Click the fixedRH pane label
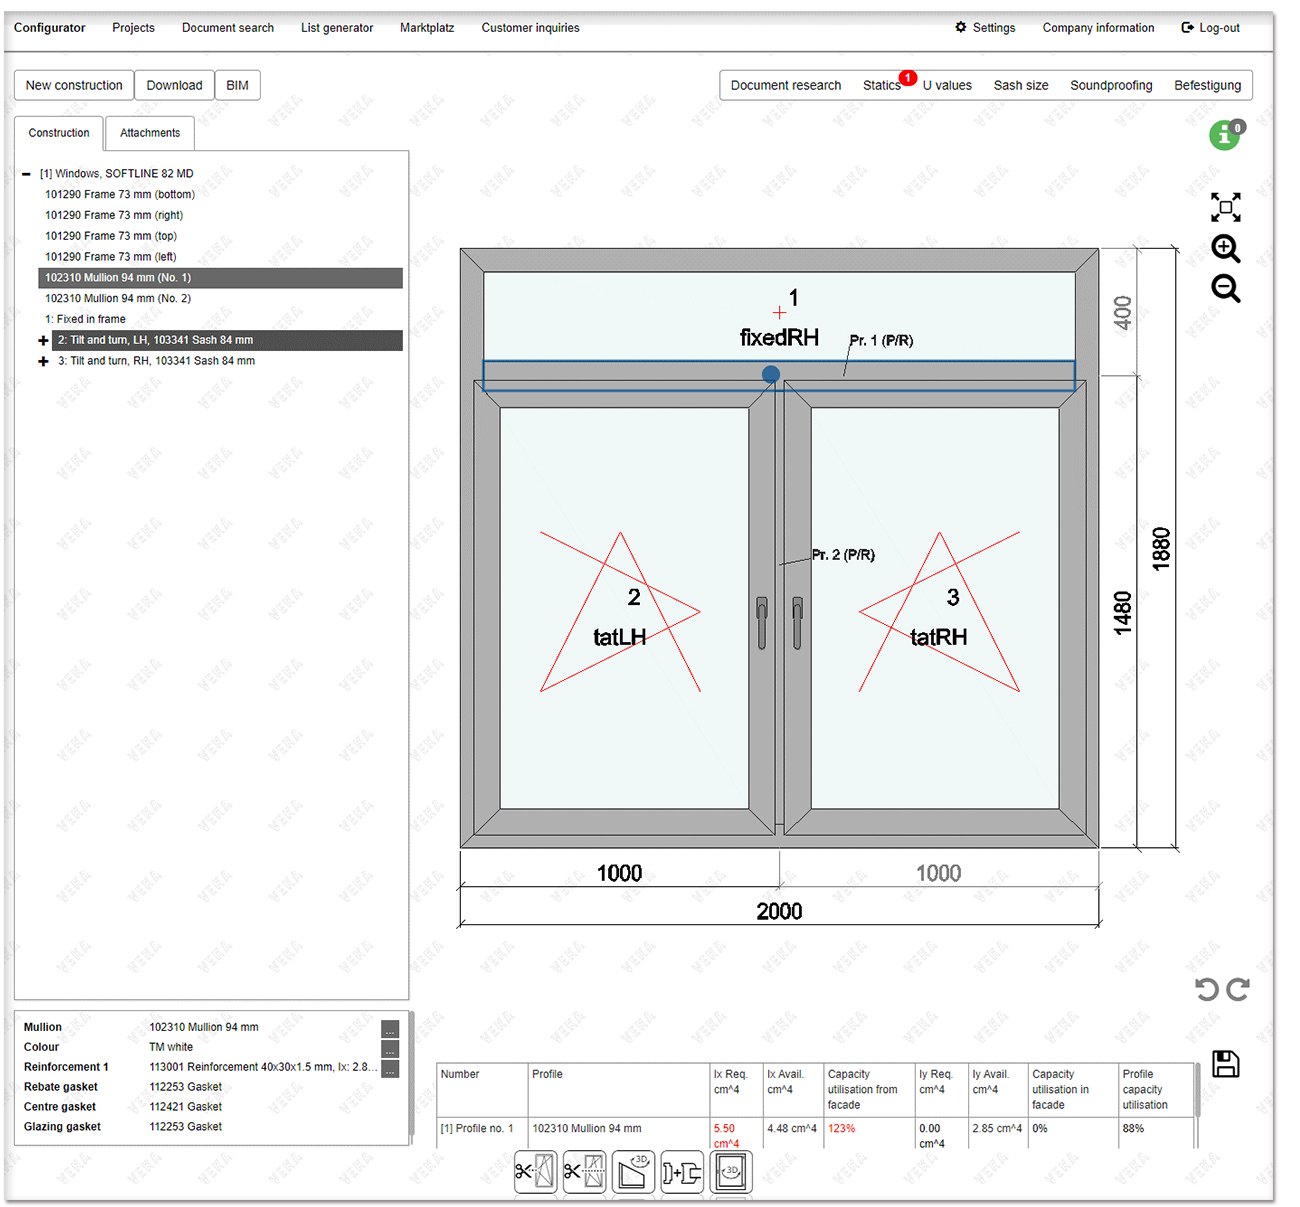The height and width of the screenshot is (1207, 1300). point(779,338)
